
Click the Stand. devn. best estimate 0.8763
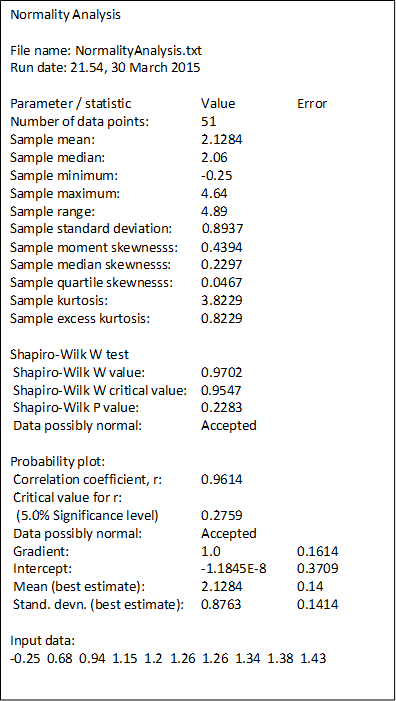point(222,605)
